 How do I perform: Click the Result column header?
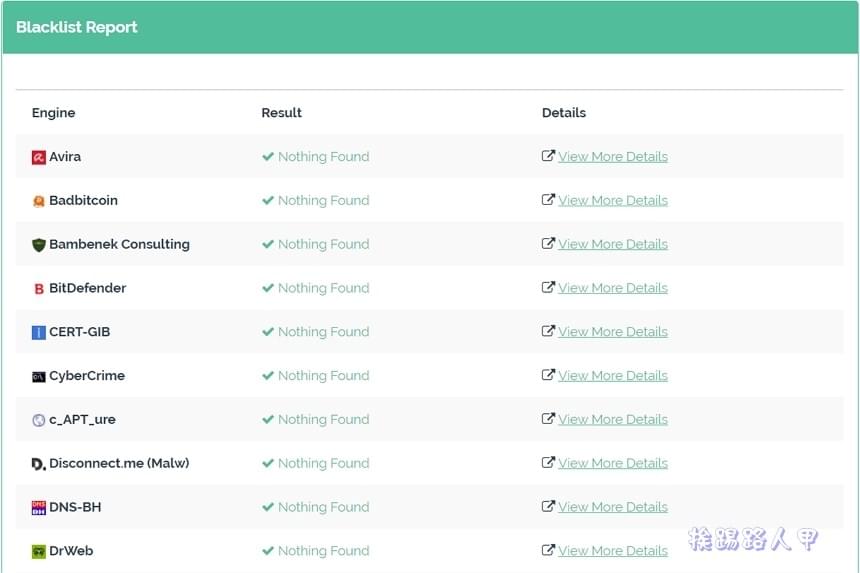pyautogui.click(x=281, y=113)
